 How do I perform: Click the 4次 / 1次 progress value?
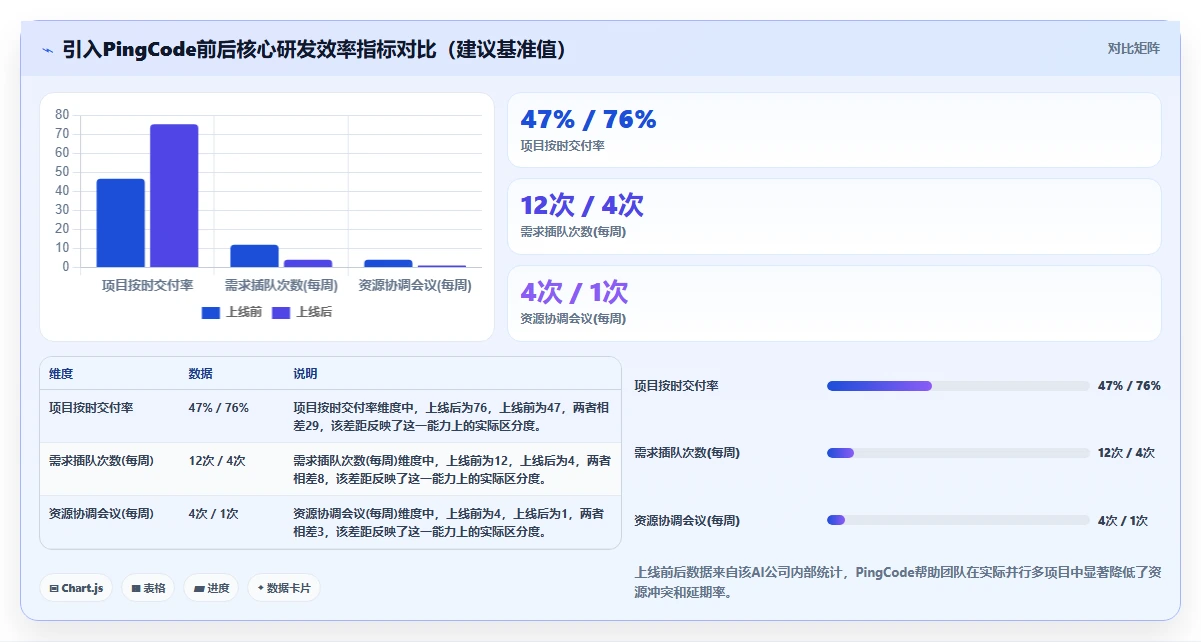1123,521
